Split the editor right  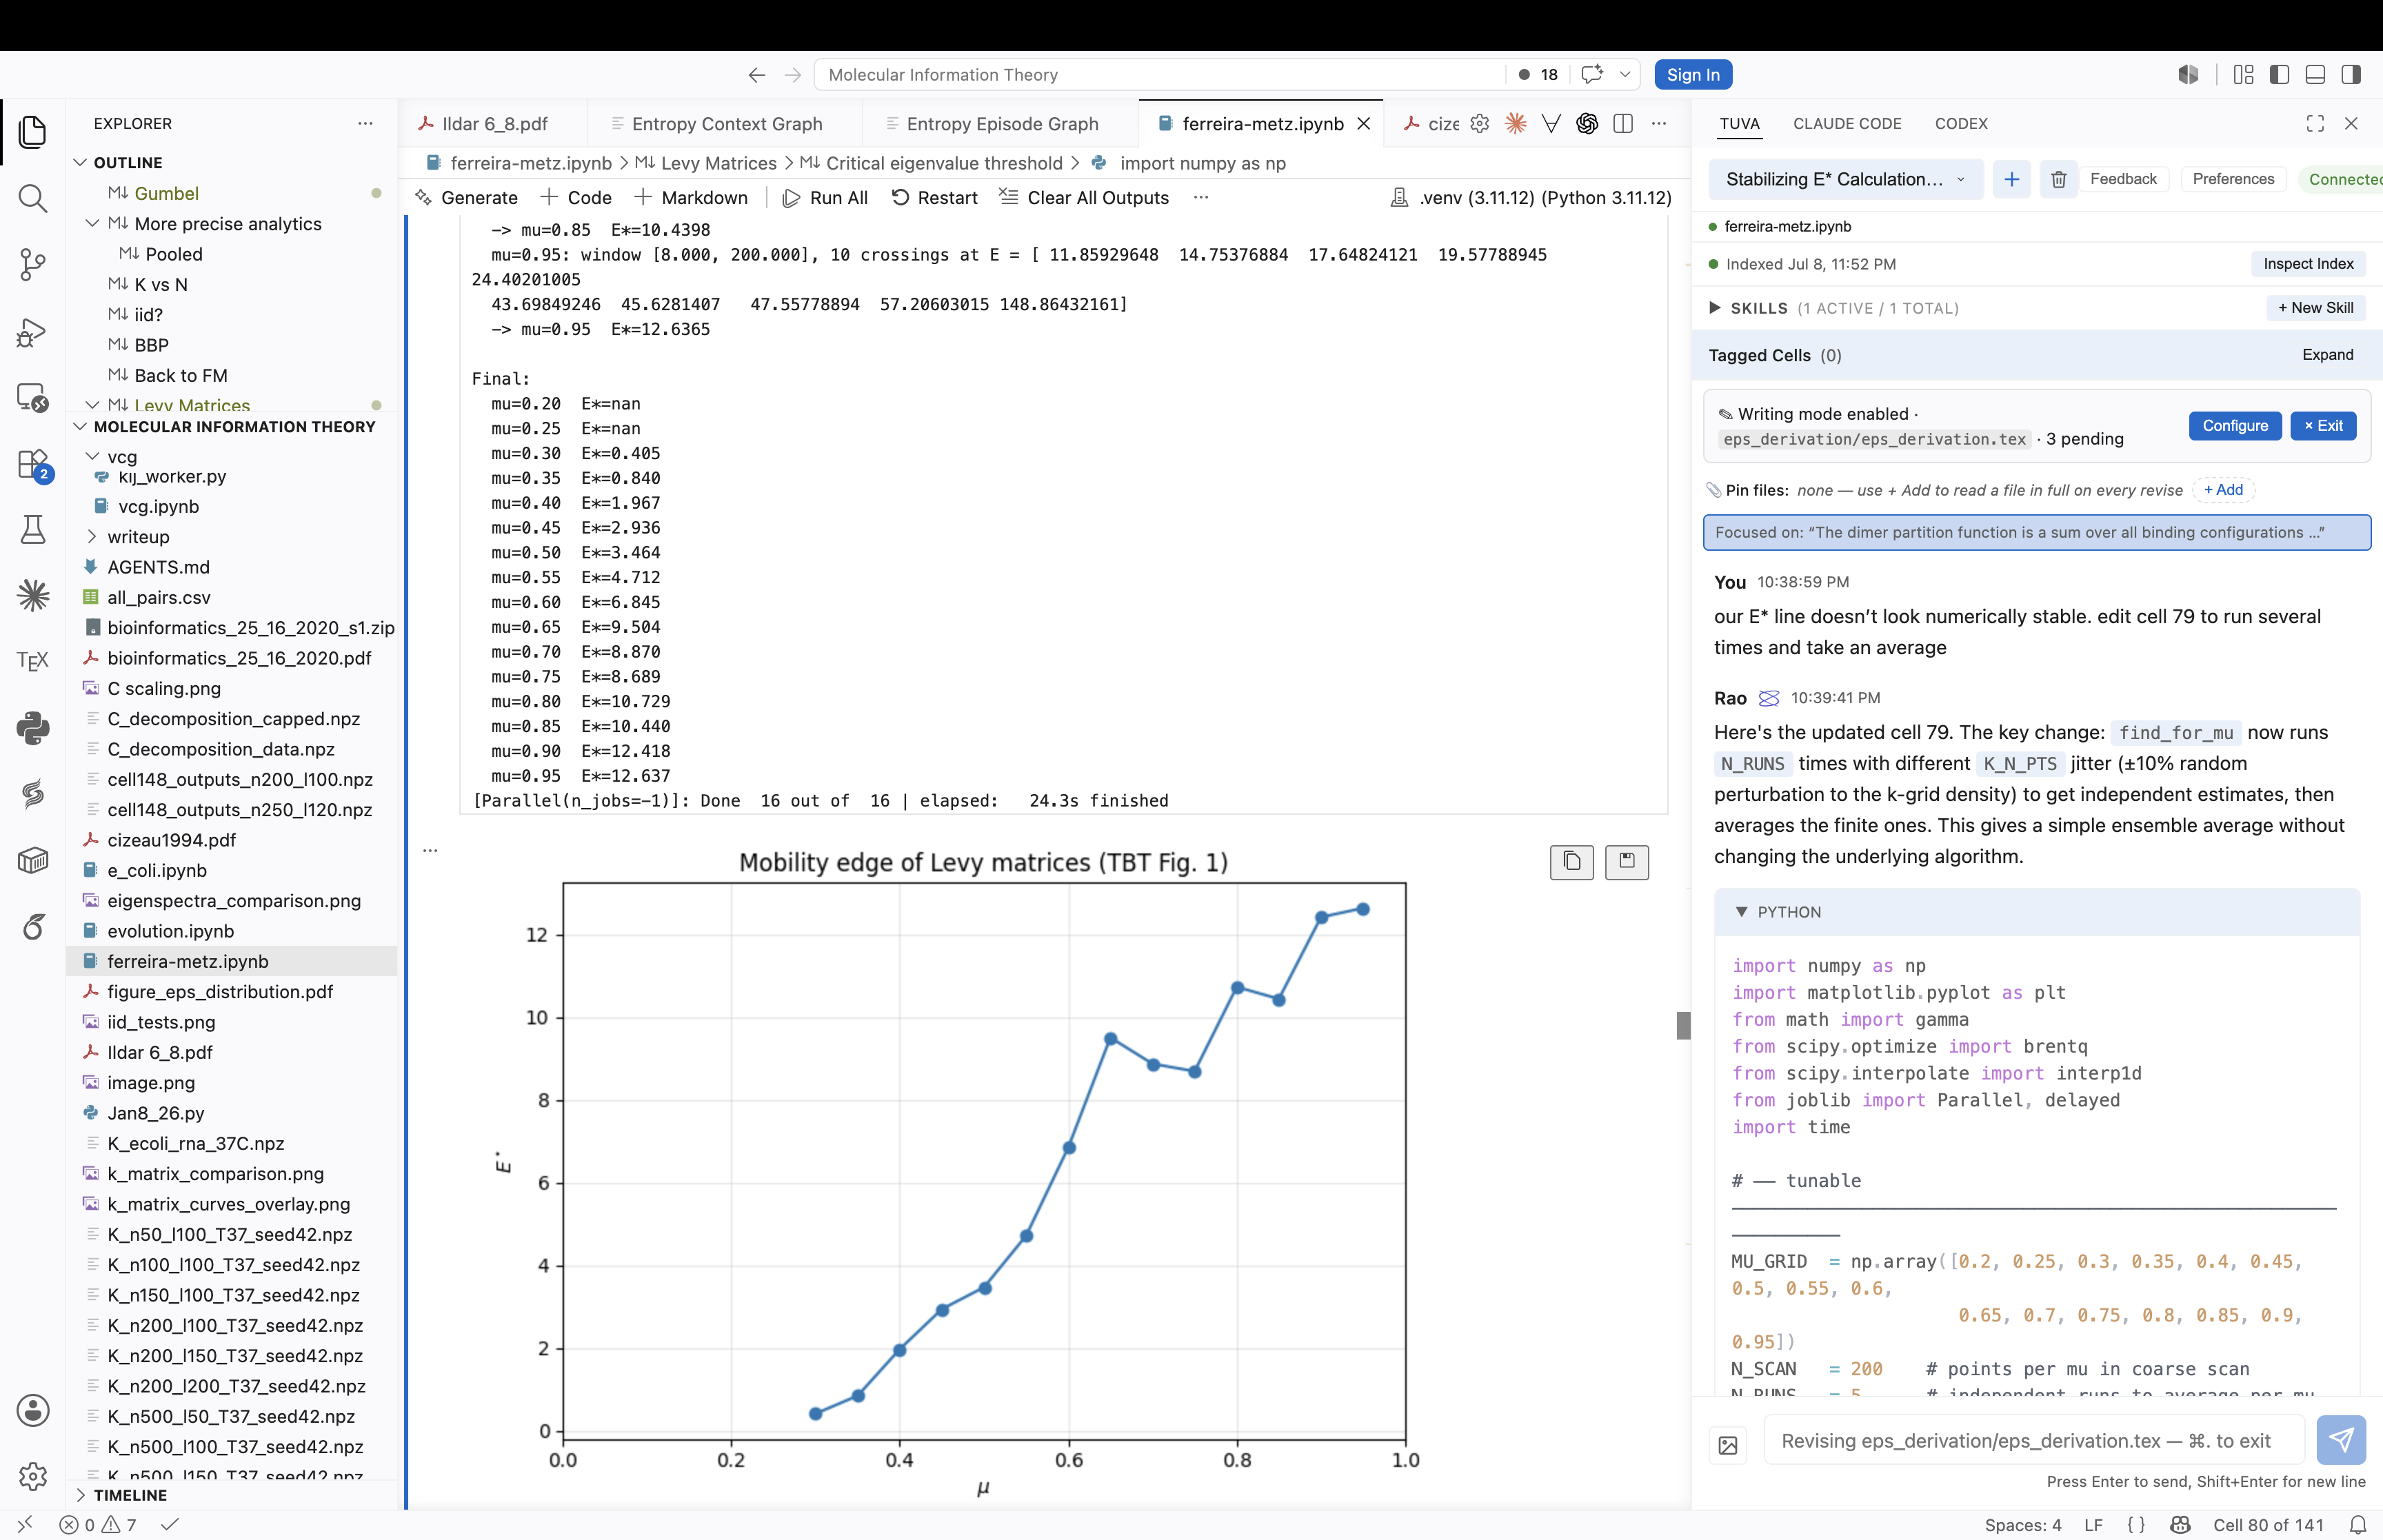click(1623, 123)
